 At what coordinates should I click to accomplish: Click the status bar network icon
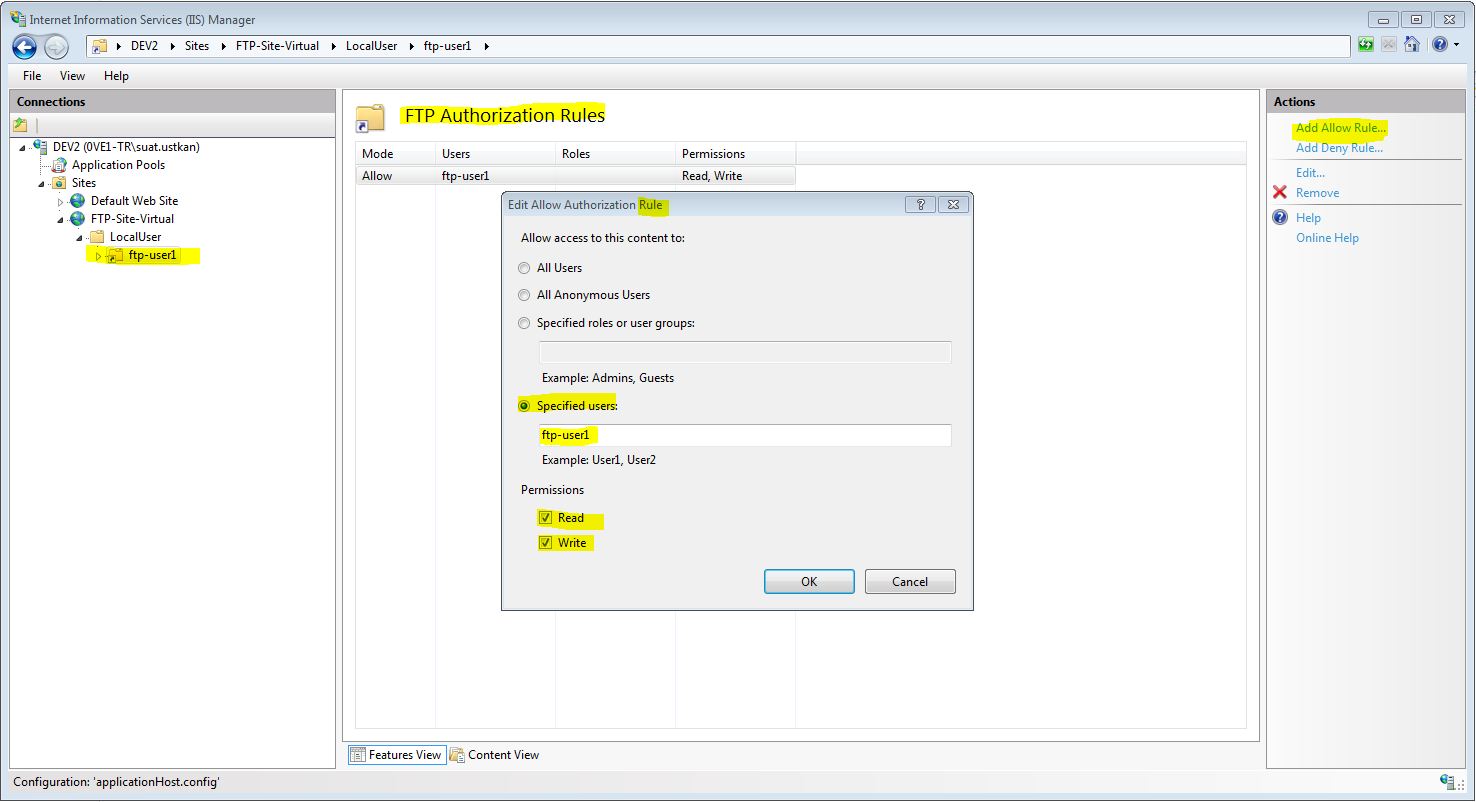[x=1447, y=782]
